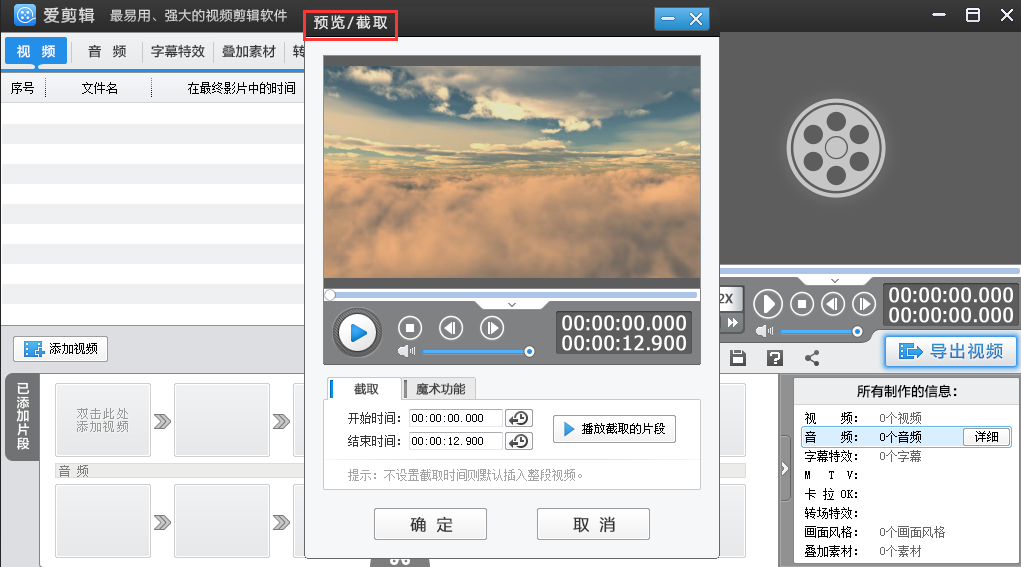Grab current time for 结束时间
This screenshot has height=567, width=1021.
(x=519, y=441)
